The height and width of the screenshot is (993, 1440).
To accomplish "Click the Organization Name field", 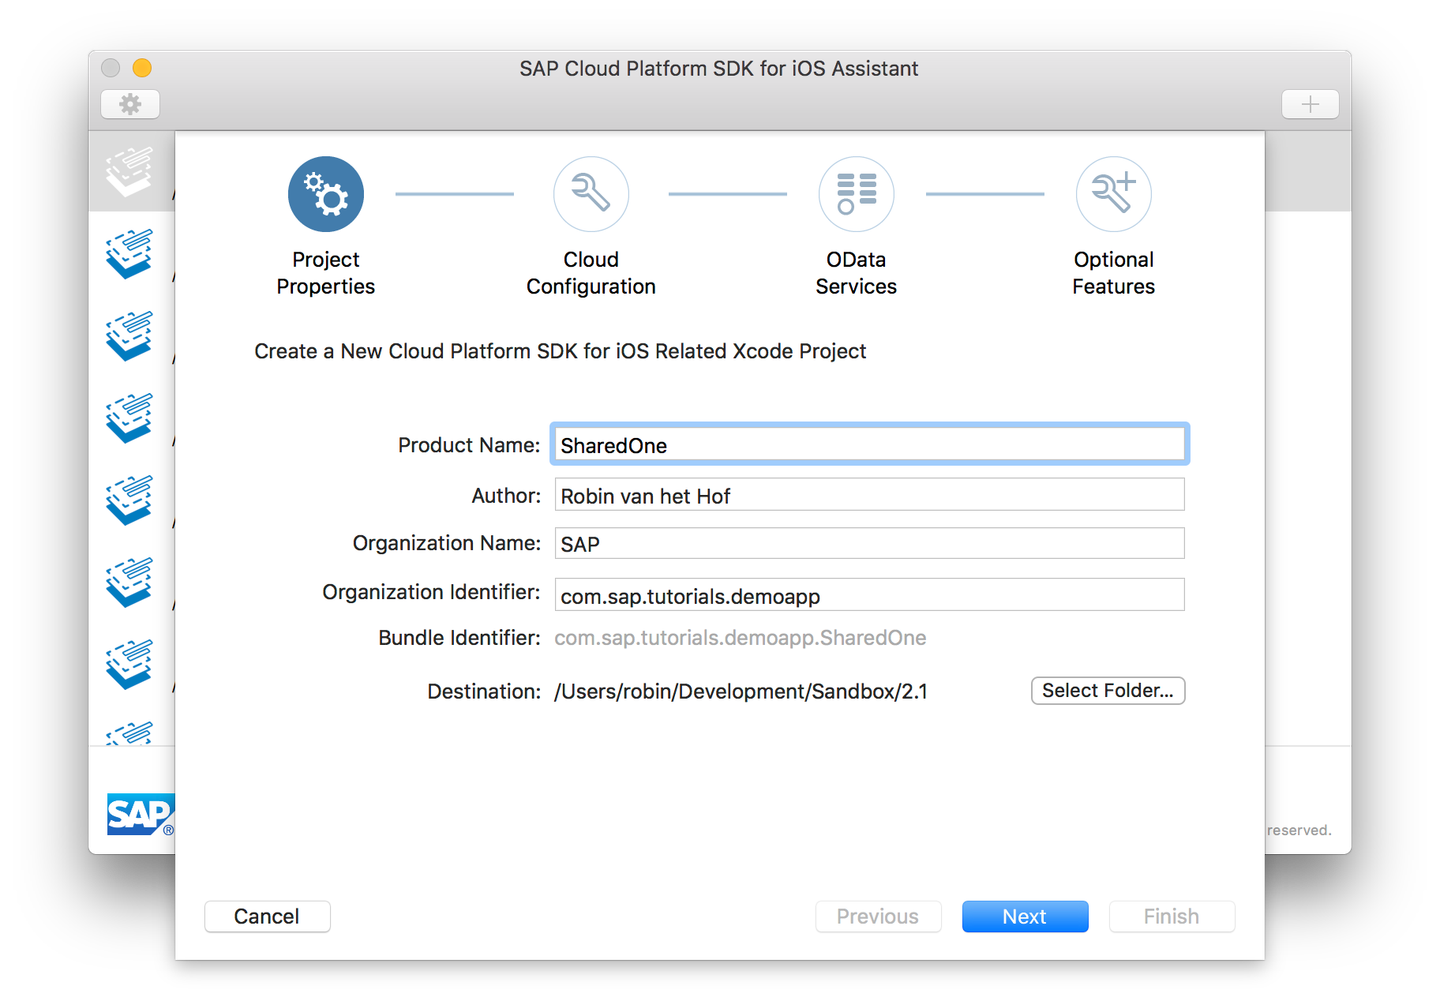I will [870, 543].
